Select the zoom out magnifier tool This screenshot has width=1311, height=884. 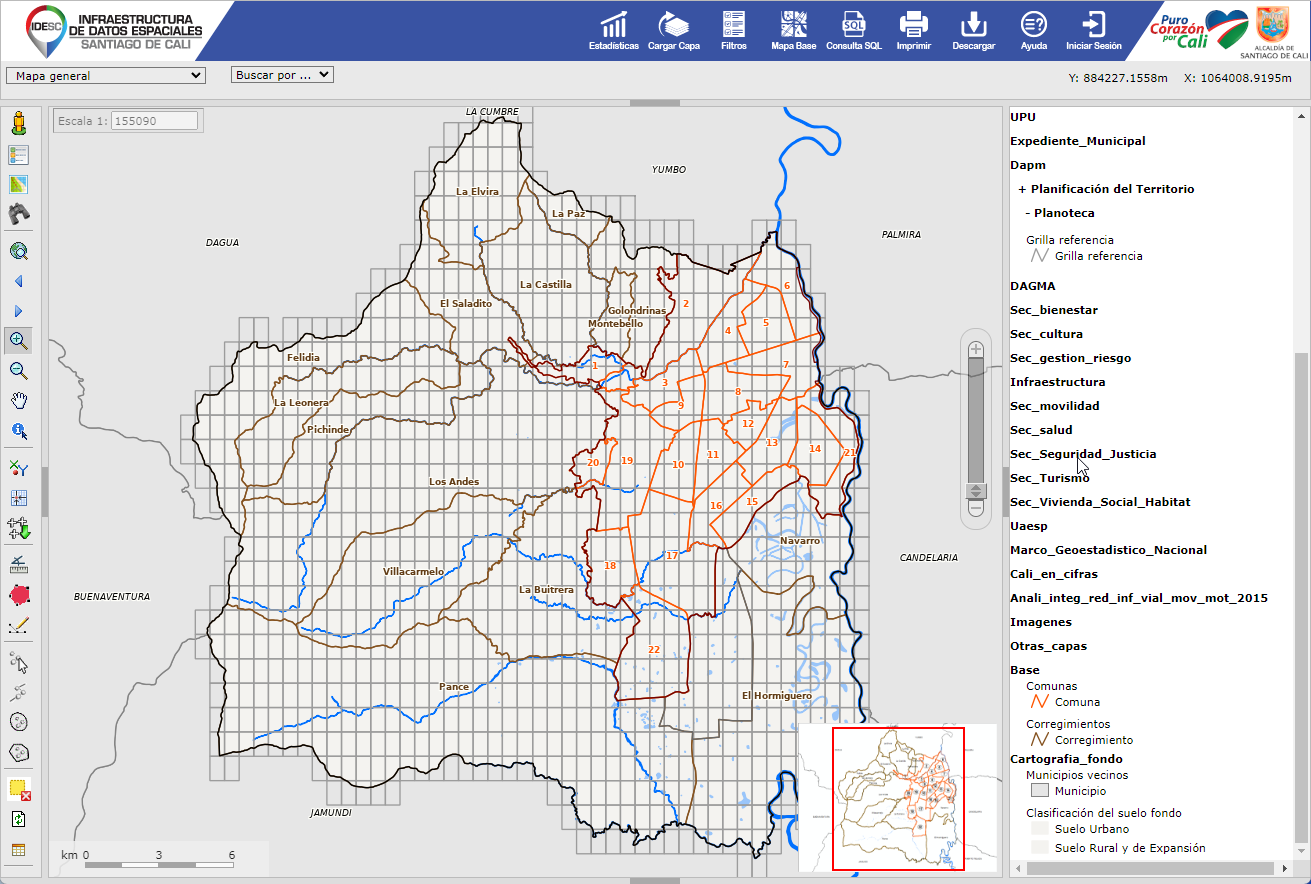coord(18,371)
